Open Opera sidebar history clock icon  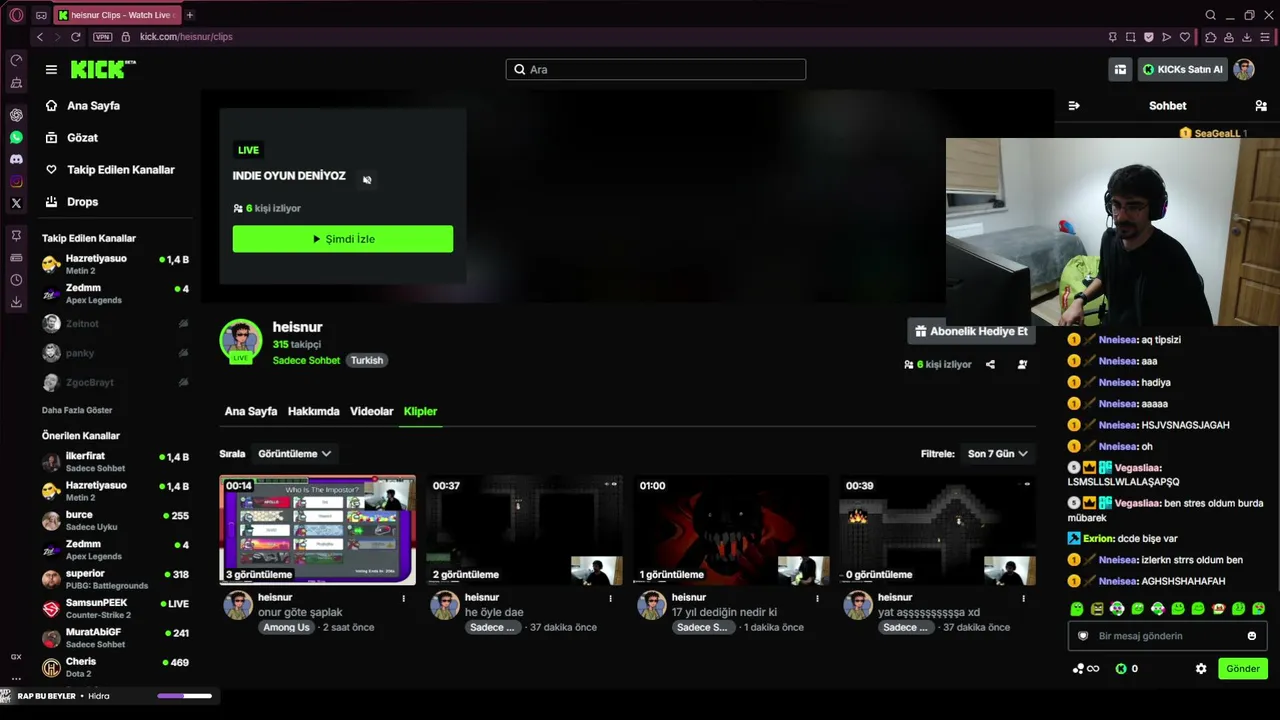(16, 280)
